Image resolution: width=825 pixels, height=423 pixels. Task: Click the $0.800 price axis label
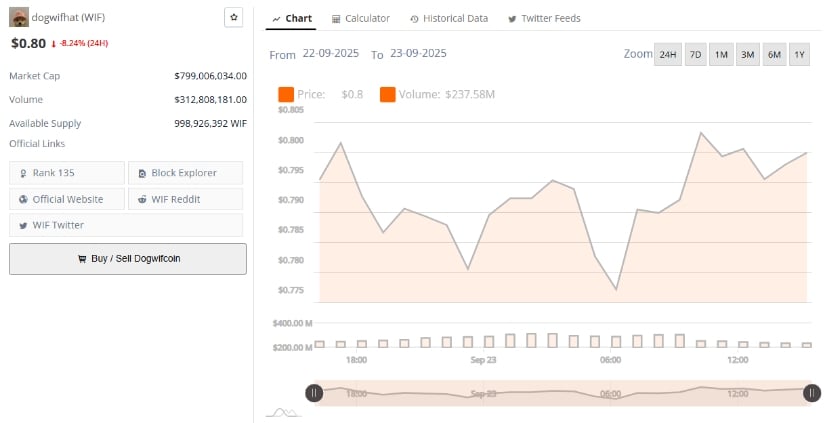click(291, 140)
